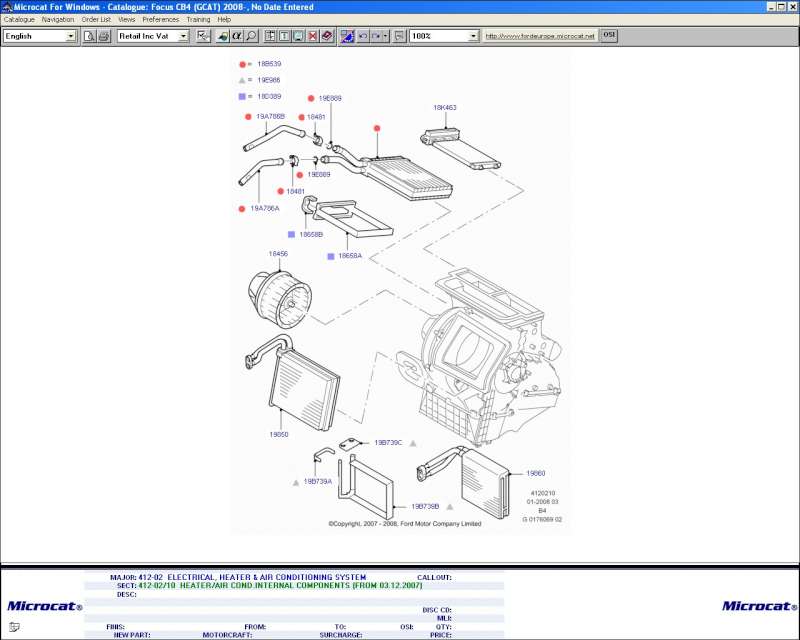Select part callout 18456 blower motor
Screen dimensions: 800x640
278,254
